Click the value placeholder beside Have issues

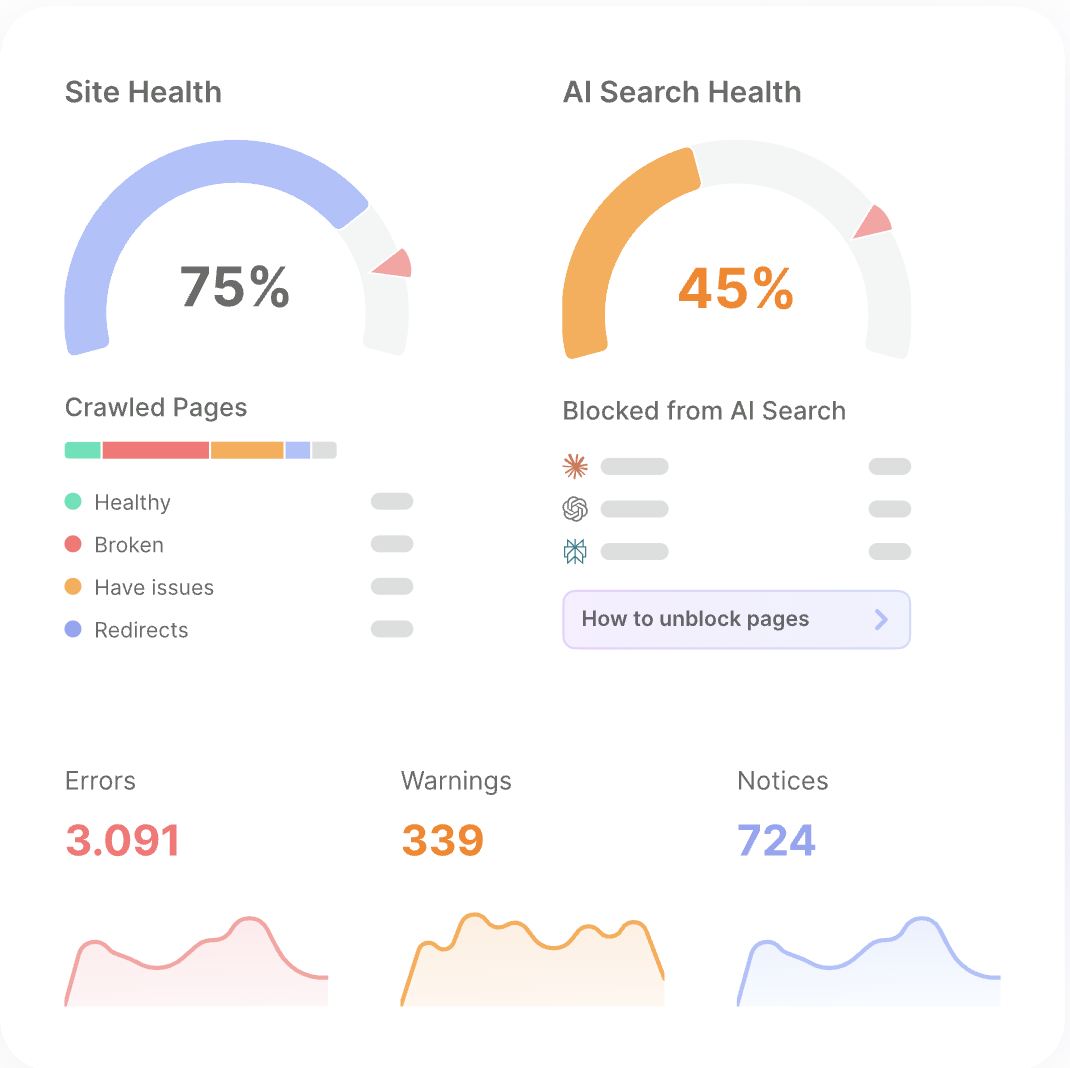[392, 587]
